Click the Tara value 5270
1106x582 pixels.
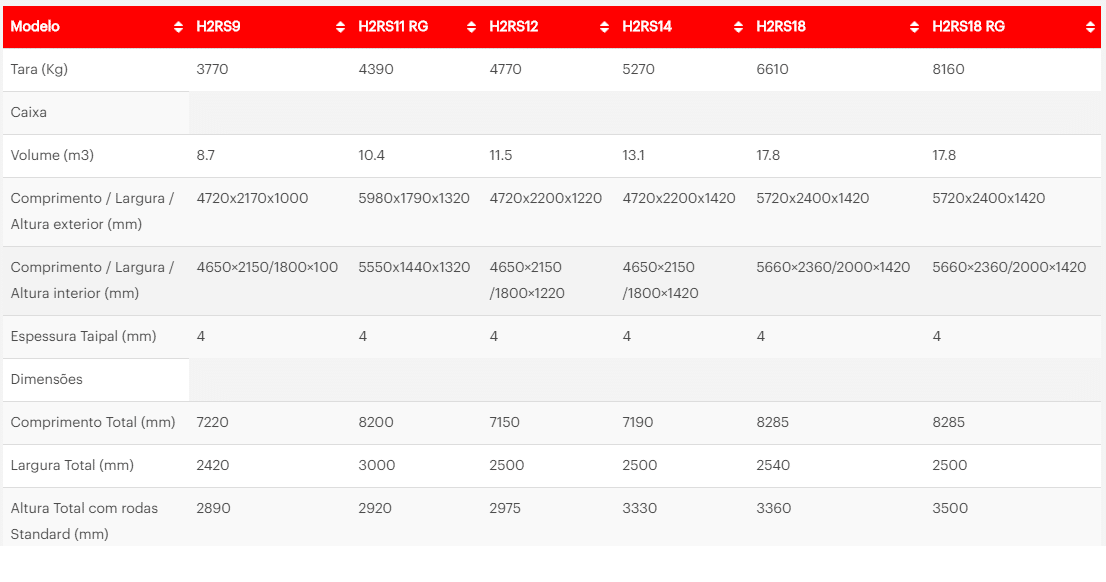(638, 69)
